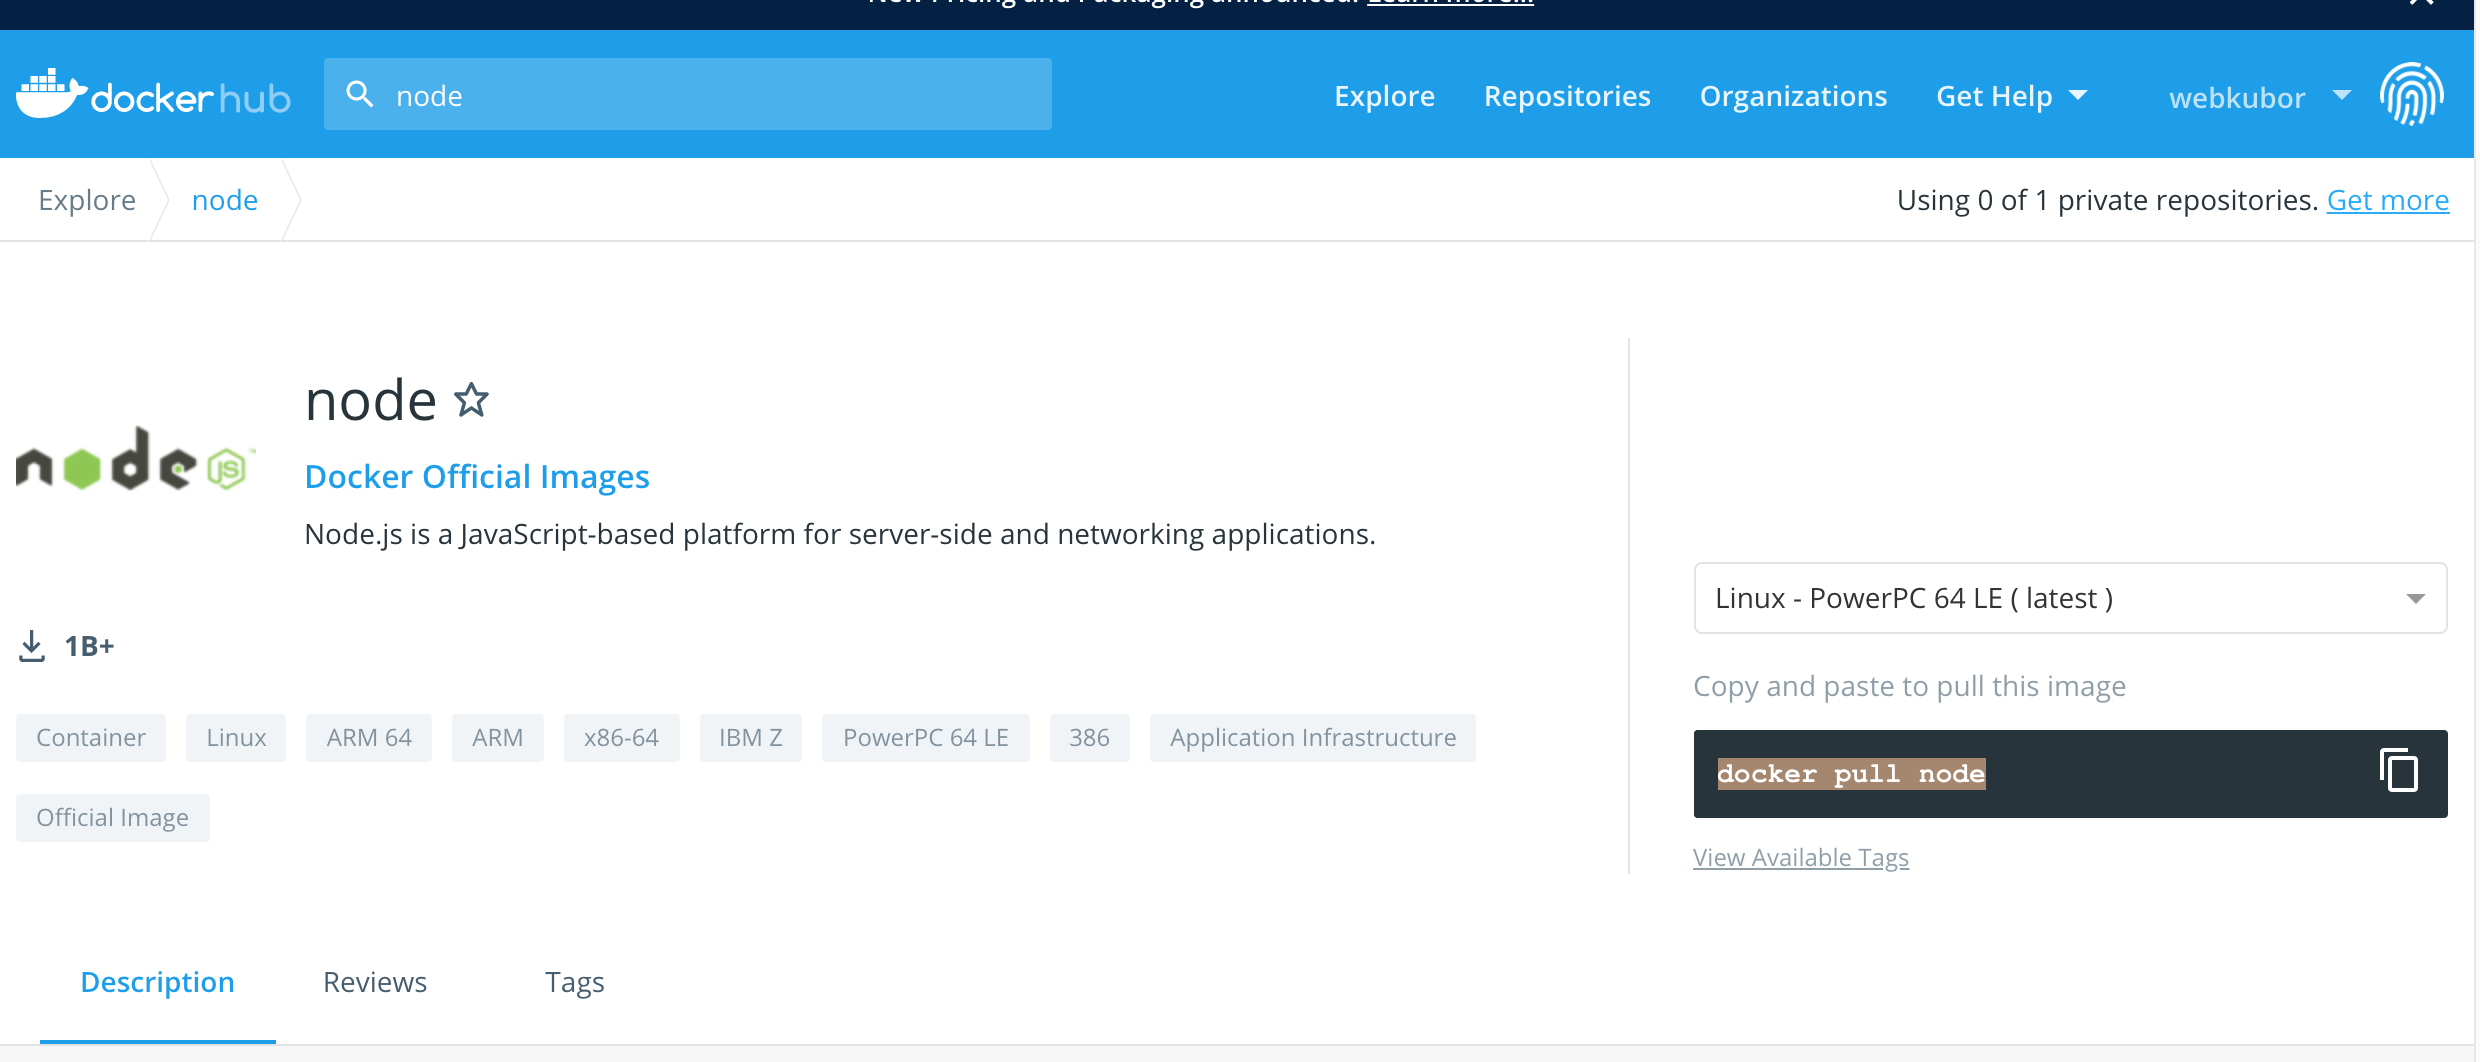
Task: Click the node.js logo thumbnail
Action: pyautogui.click(x=136, y=460)
